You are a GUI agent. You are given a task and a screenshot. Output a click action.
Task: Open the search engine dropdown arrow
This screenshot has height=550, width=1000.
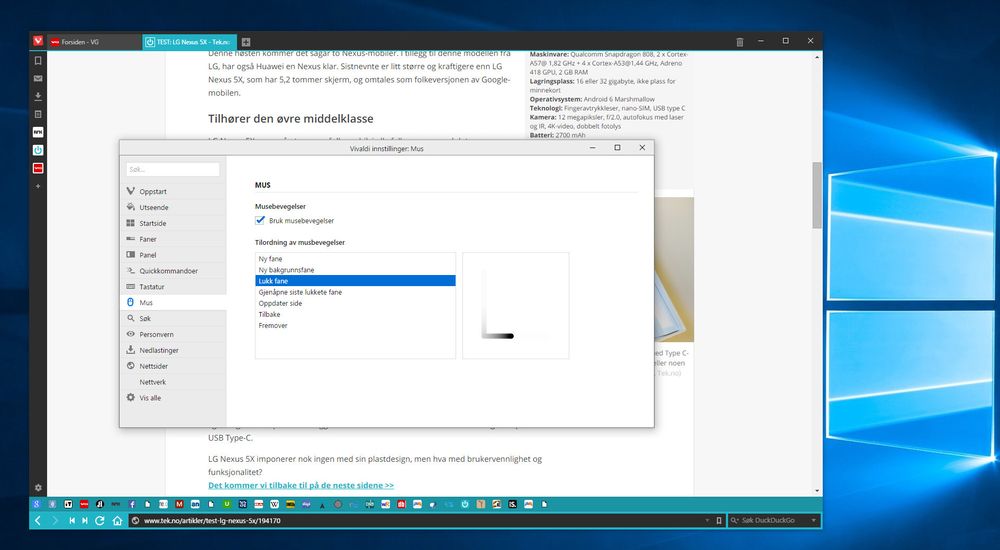click(x=813, y=521)
